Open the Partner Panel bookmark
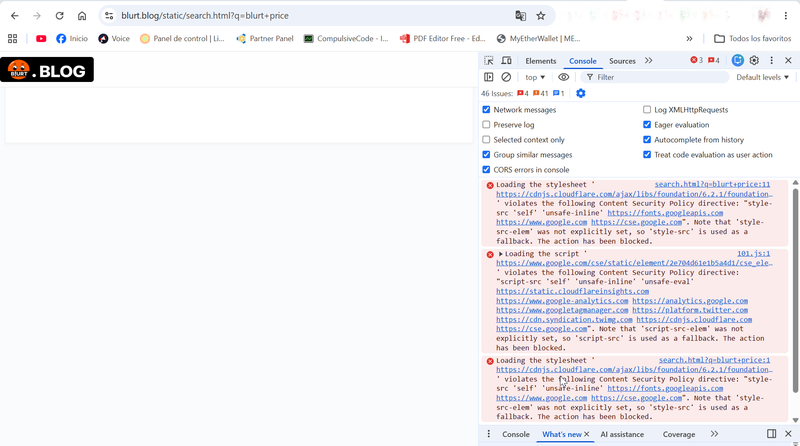800x446 pixels. 265,38
